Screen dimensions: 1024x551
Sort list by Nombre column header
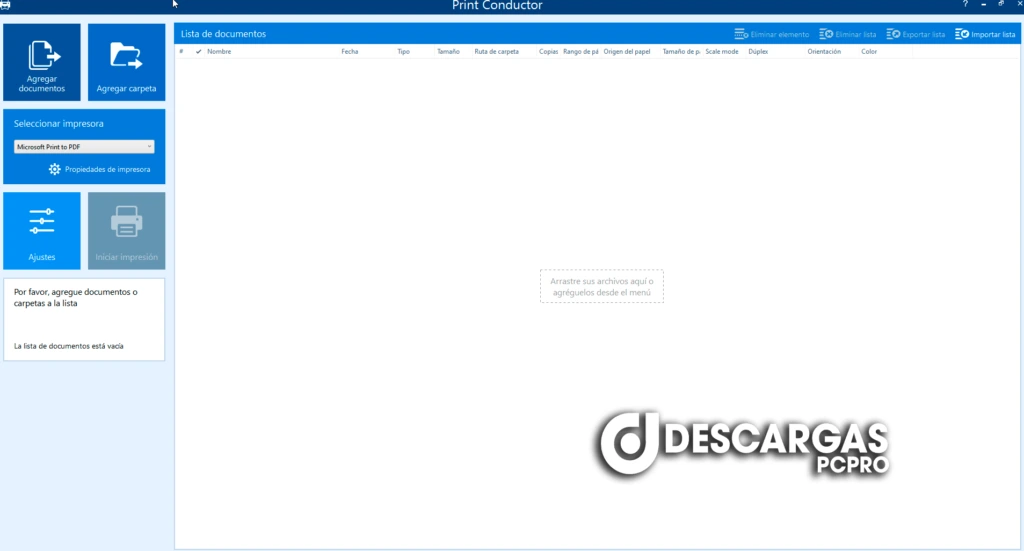point(219,51)
